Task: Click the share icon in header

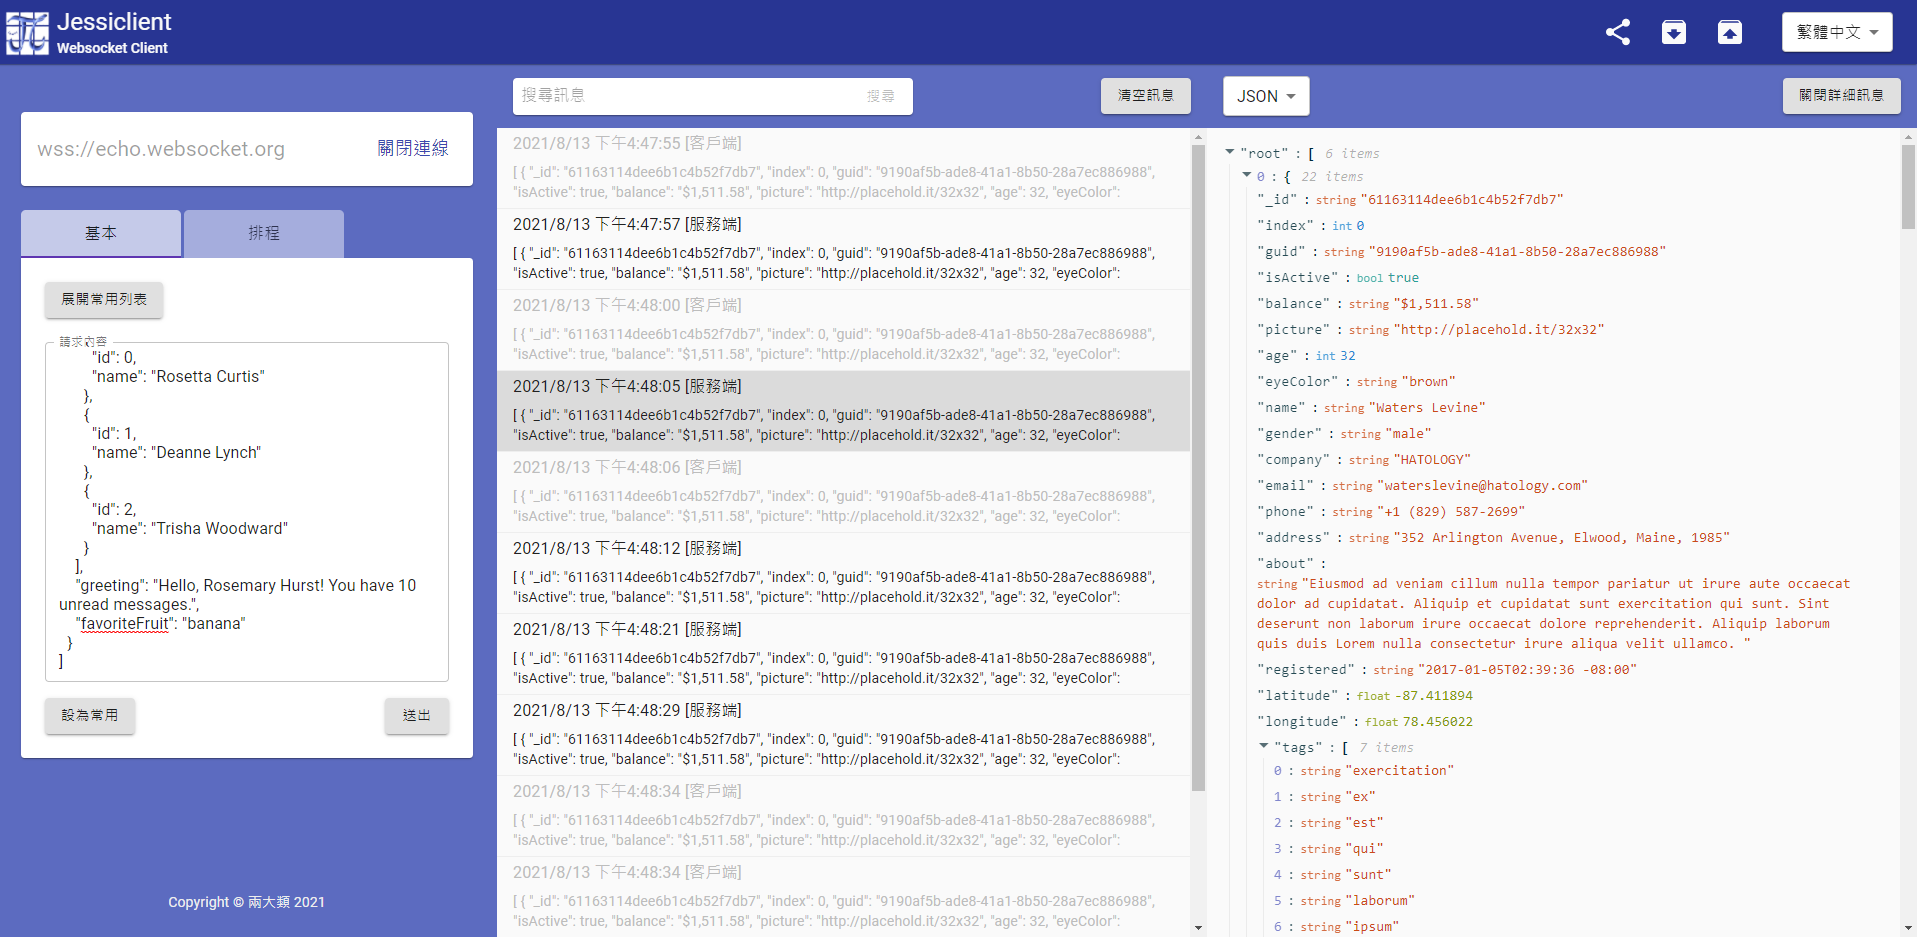Action: pyautogui.click(x=1618, y=32)
